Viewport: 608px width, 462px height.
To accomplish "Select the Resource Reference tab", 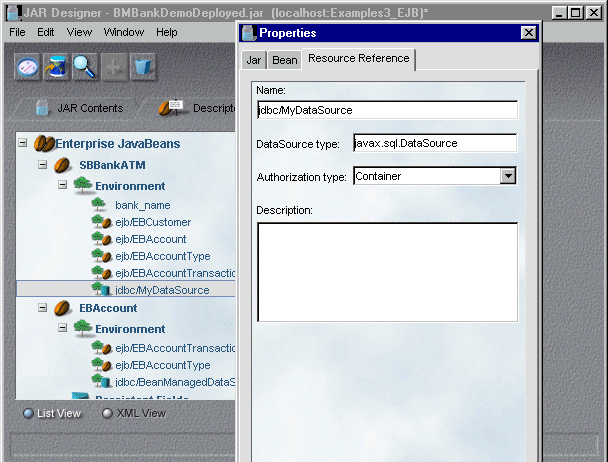I will [359, 59].
